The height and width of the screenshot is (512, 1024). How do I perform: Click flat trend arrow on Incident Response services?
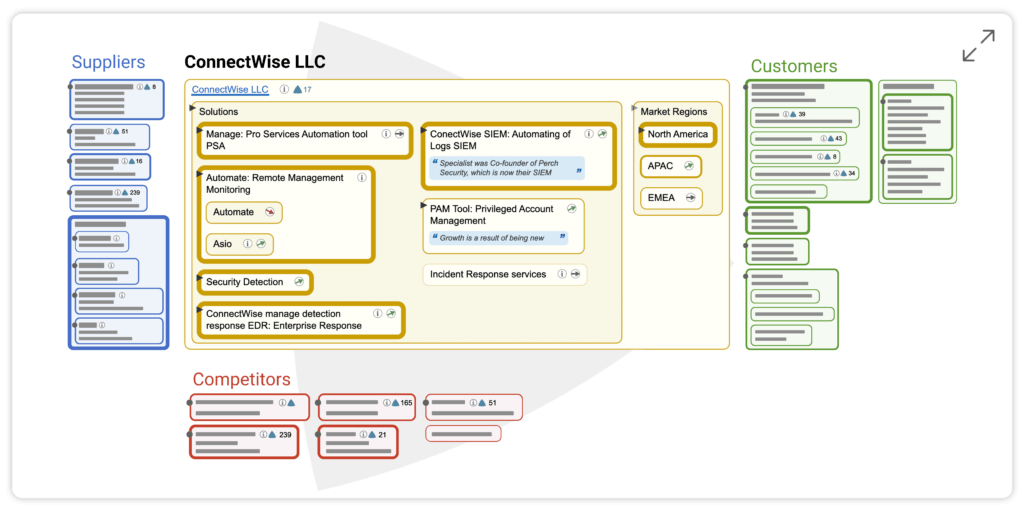pyautogui.click(x=575, y=274)
